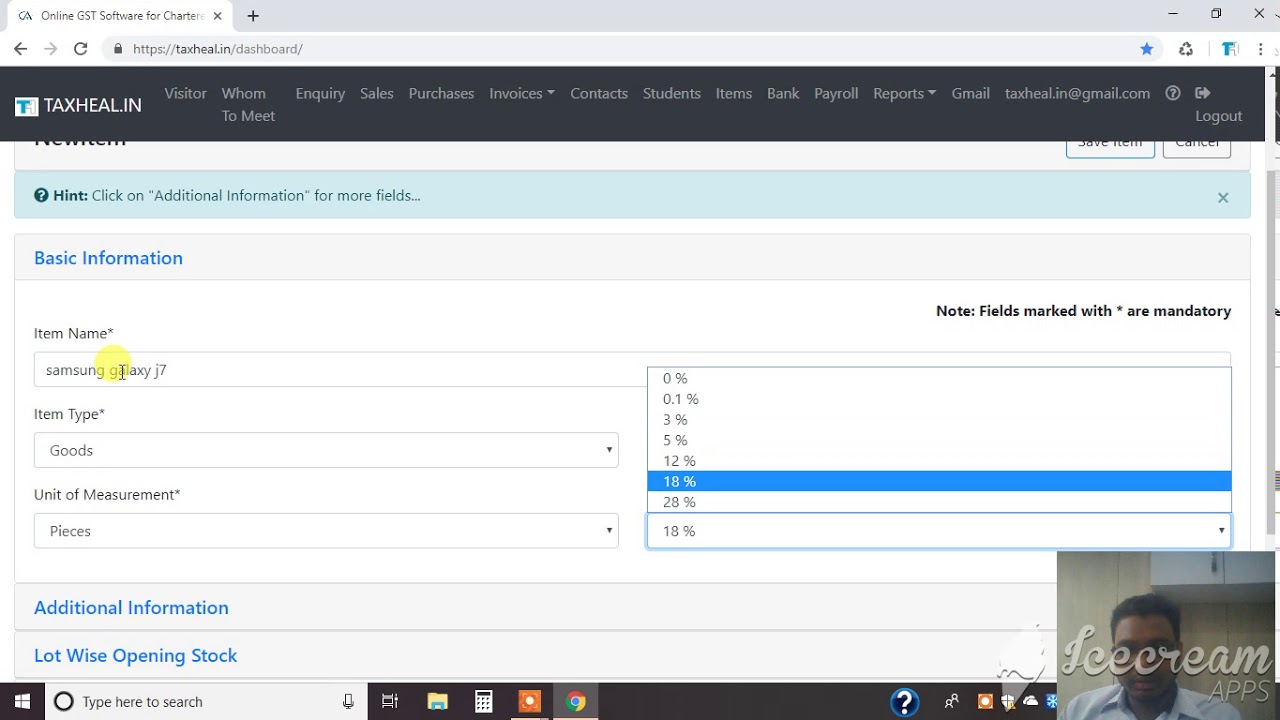This screenshot has height=720, width=1280.
Task: Open the Reports dropdown menu
Action: point(905,93)
